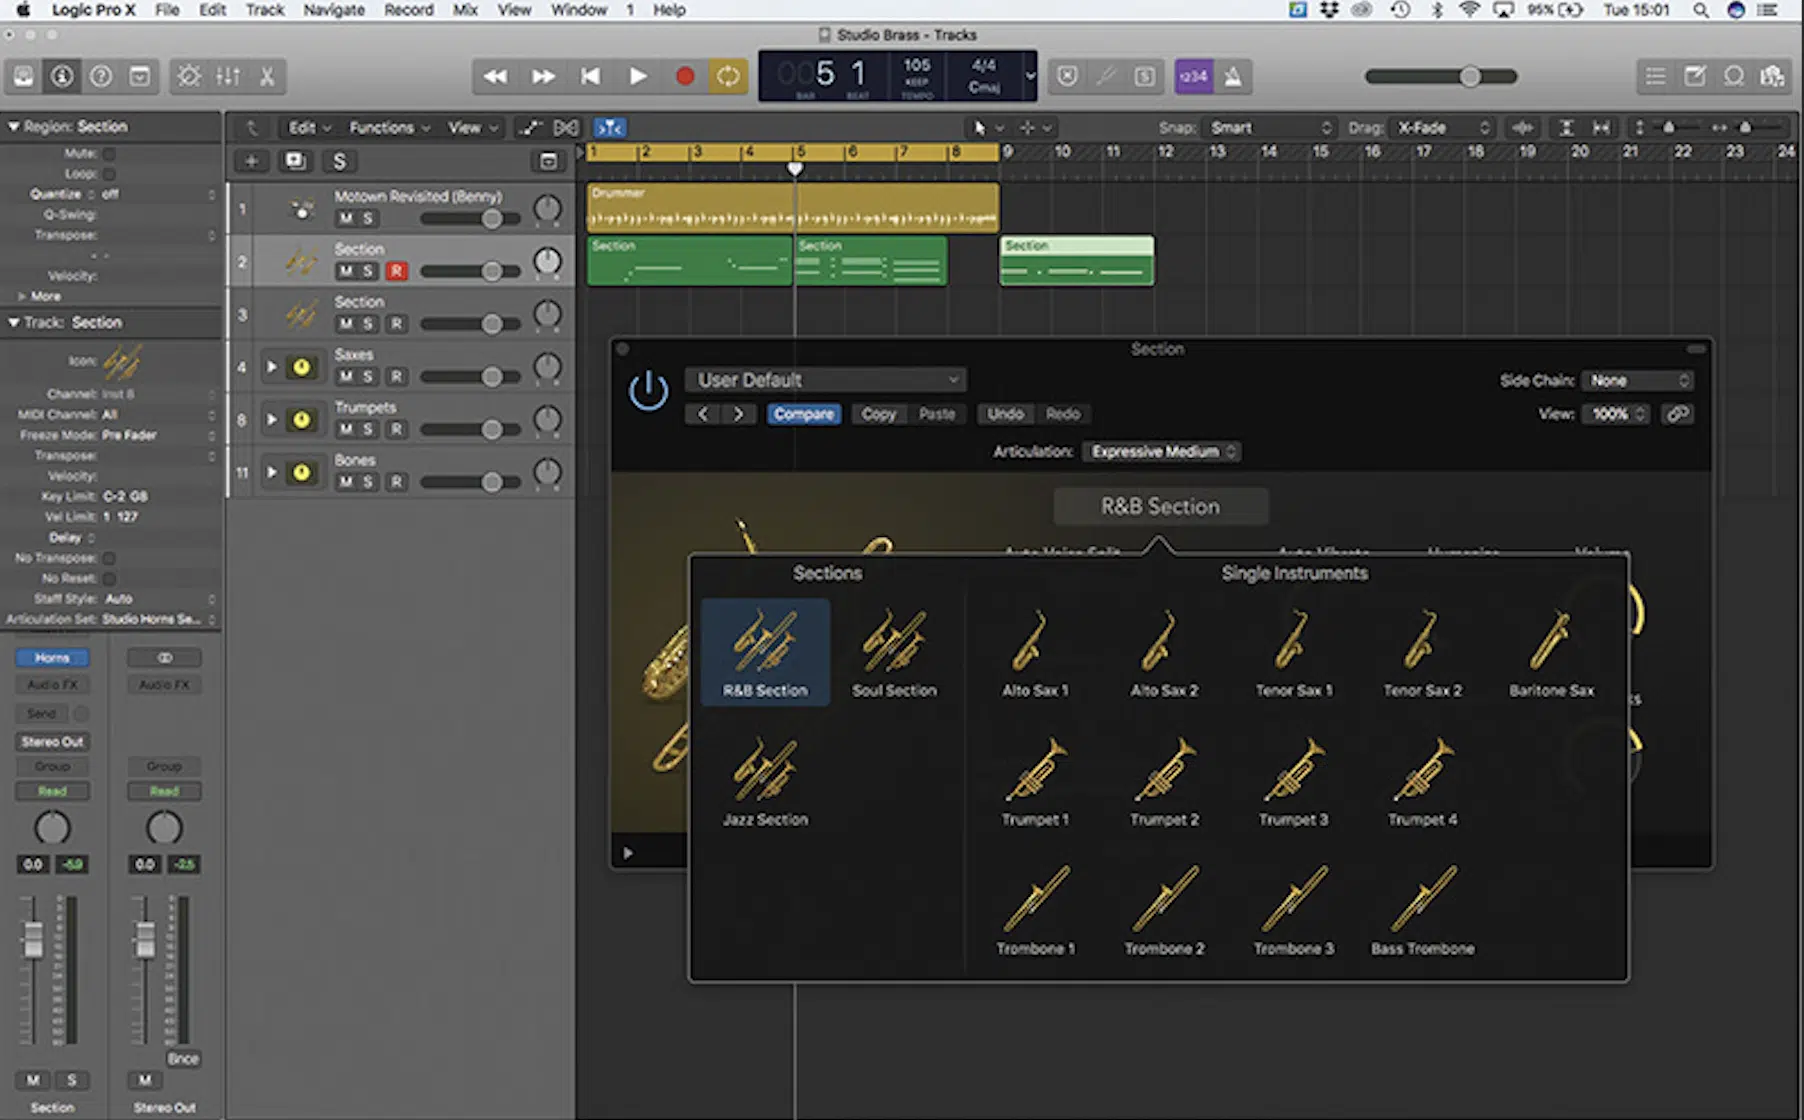Toggle the Region Mute checkbox
Image resolution: width=1804 pixels, height=1120 pixels.
pyautogui.click(x=109, y=154)
